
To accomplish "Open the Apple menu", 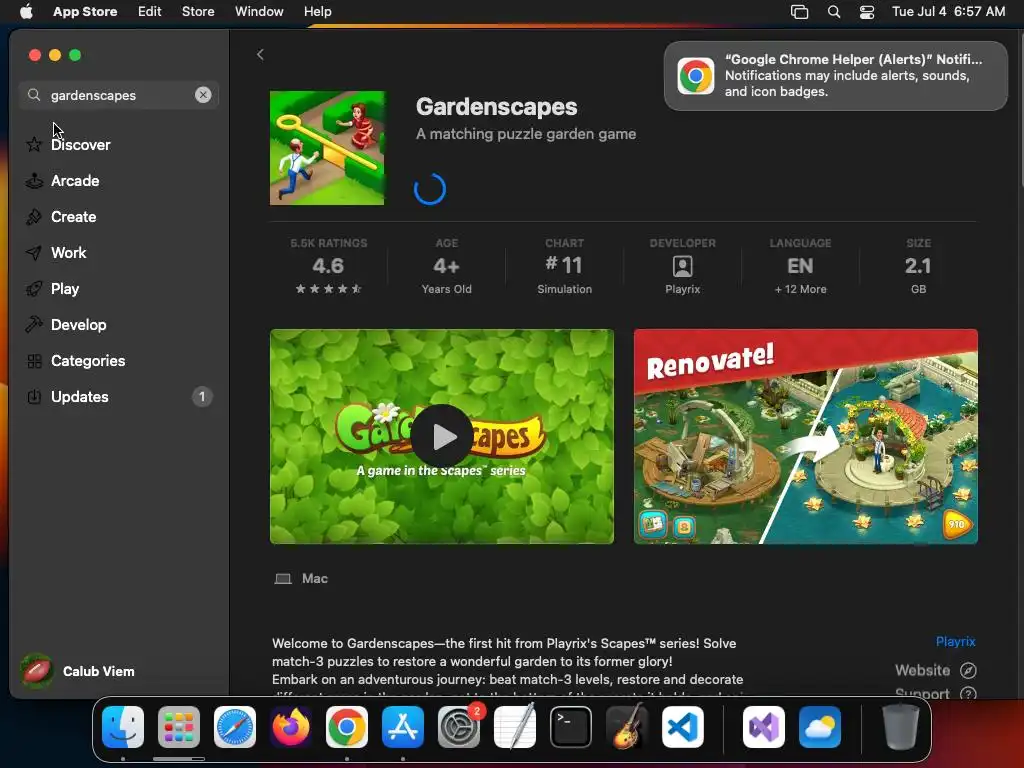I will pos(26,11).
